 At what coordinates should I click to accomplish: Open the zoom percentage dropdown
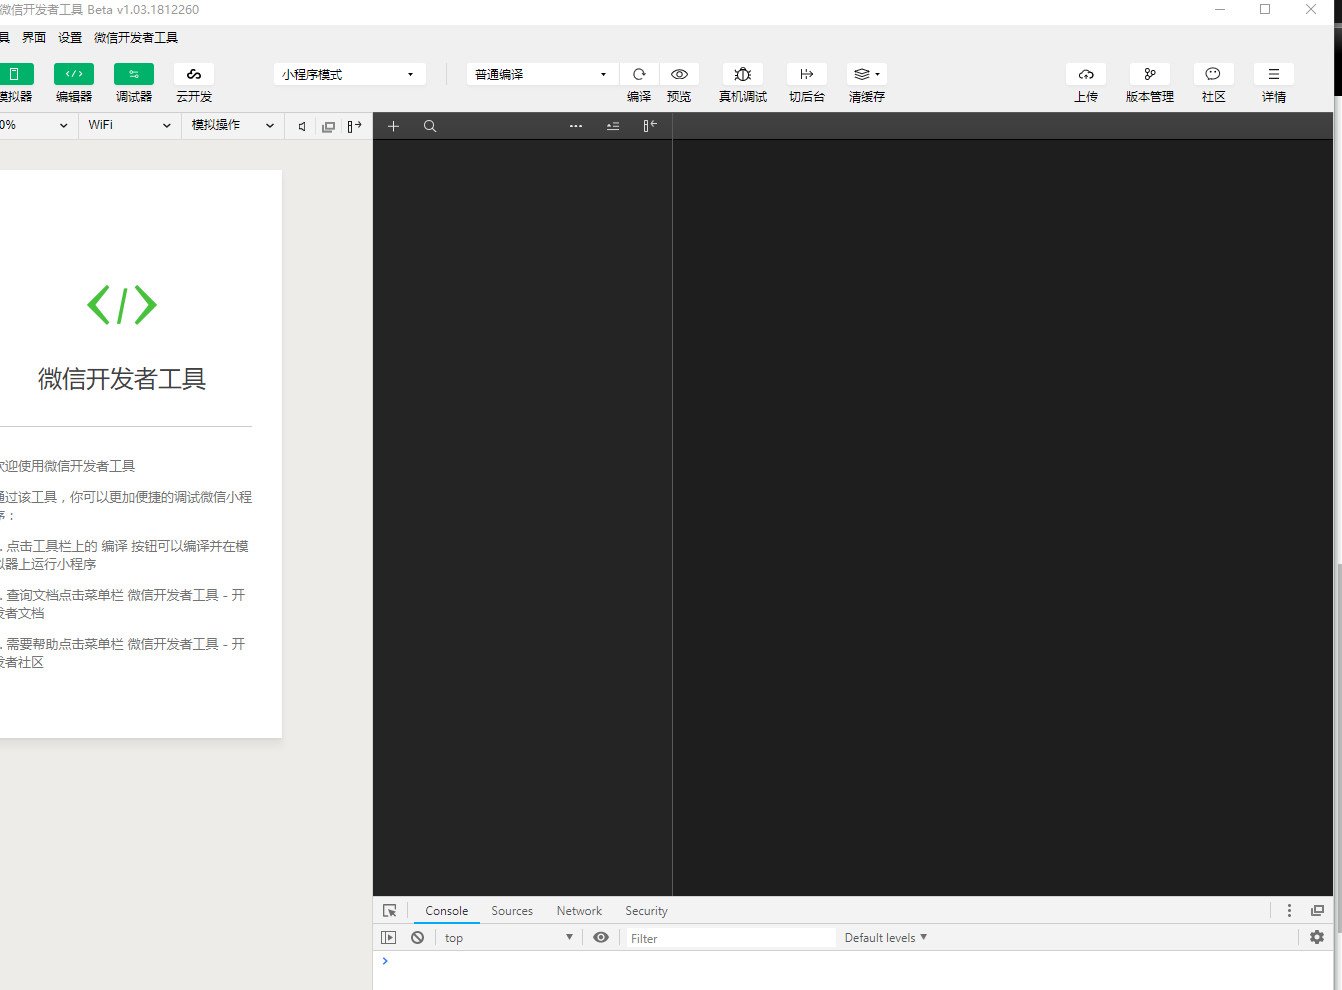click(x=36, y=125)
